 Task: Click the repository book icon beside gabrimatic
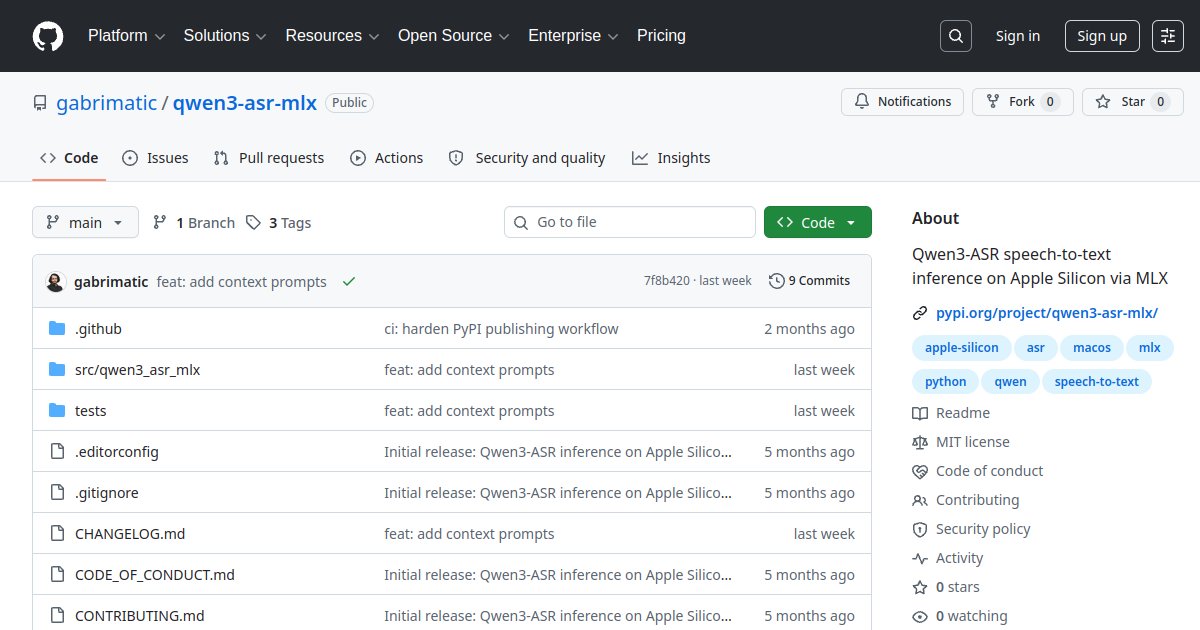(40, 103)
